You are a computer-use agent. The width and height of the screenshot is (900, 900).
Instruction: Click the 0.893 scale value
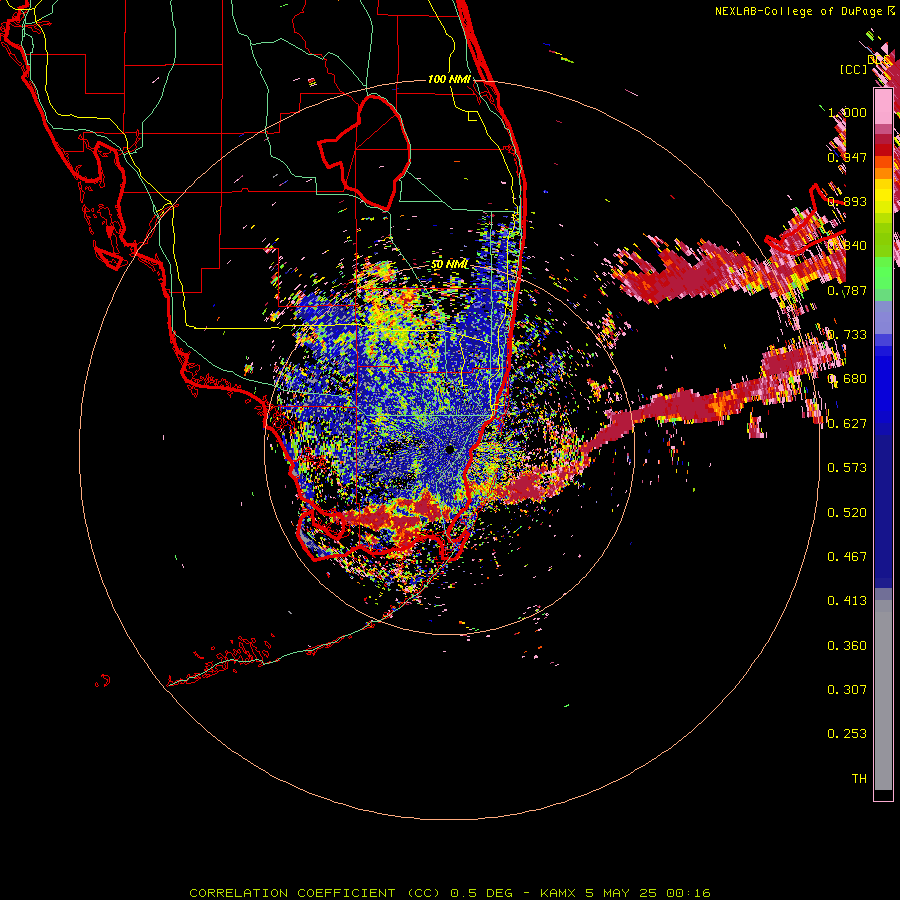click(847, 201)
